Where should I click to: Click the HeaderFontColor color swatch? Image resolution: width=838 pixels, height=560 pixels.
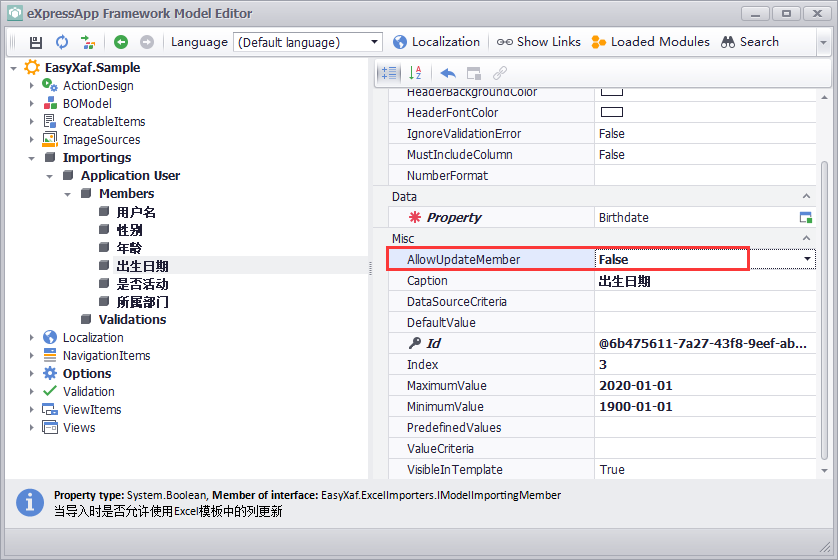click(x=611, y=112)
